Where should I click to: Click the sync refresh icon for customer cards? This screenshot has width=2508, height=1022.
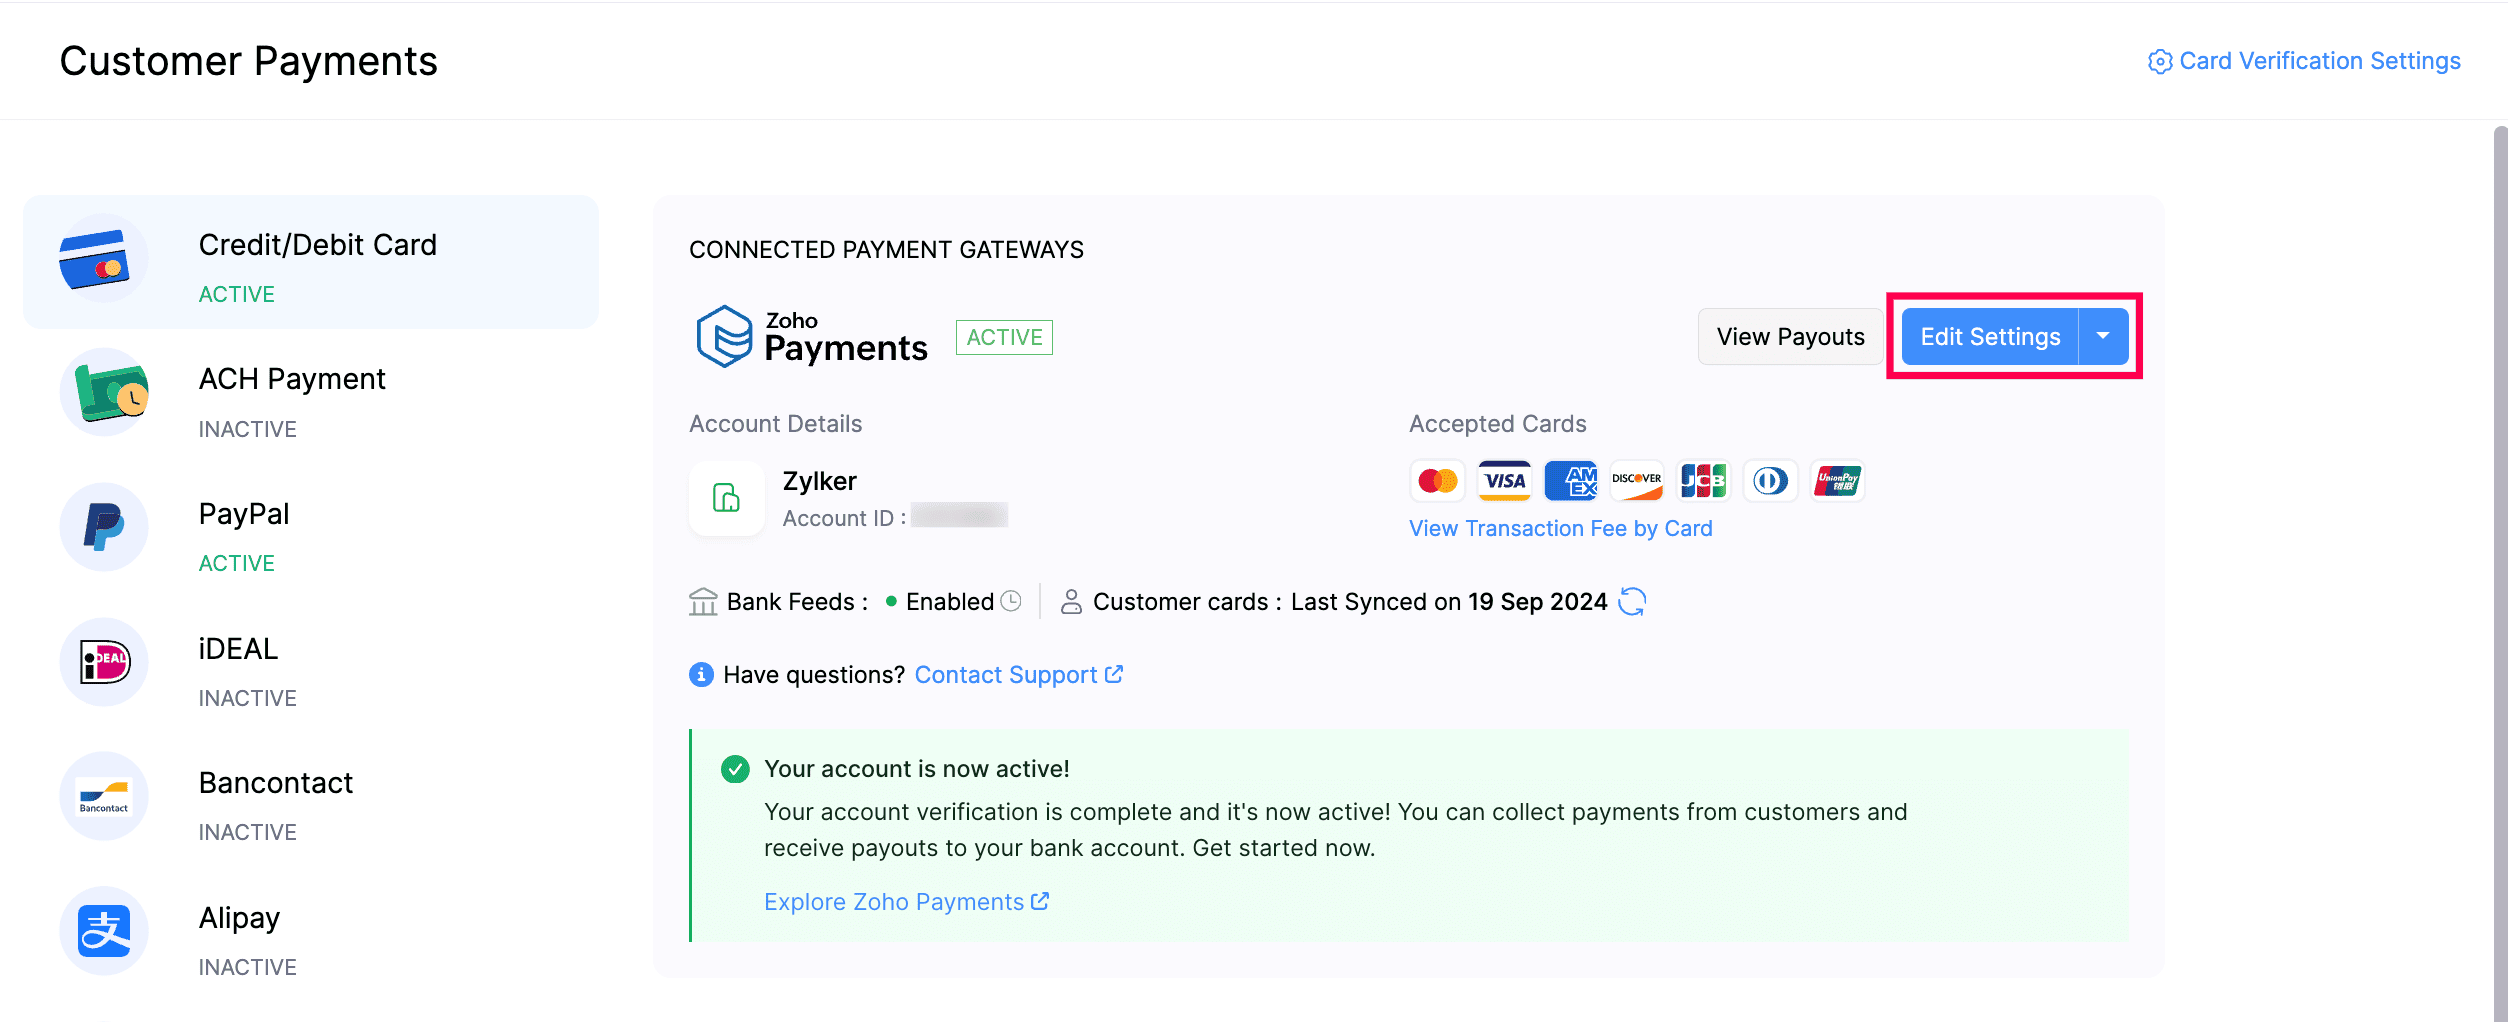(1632, 602)
